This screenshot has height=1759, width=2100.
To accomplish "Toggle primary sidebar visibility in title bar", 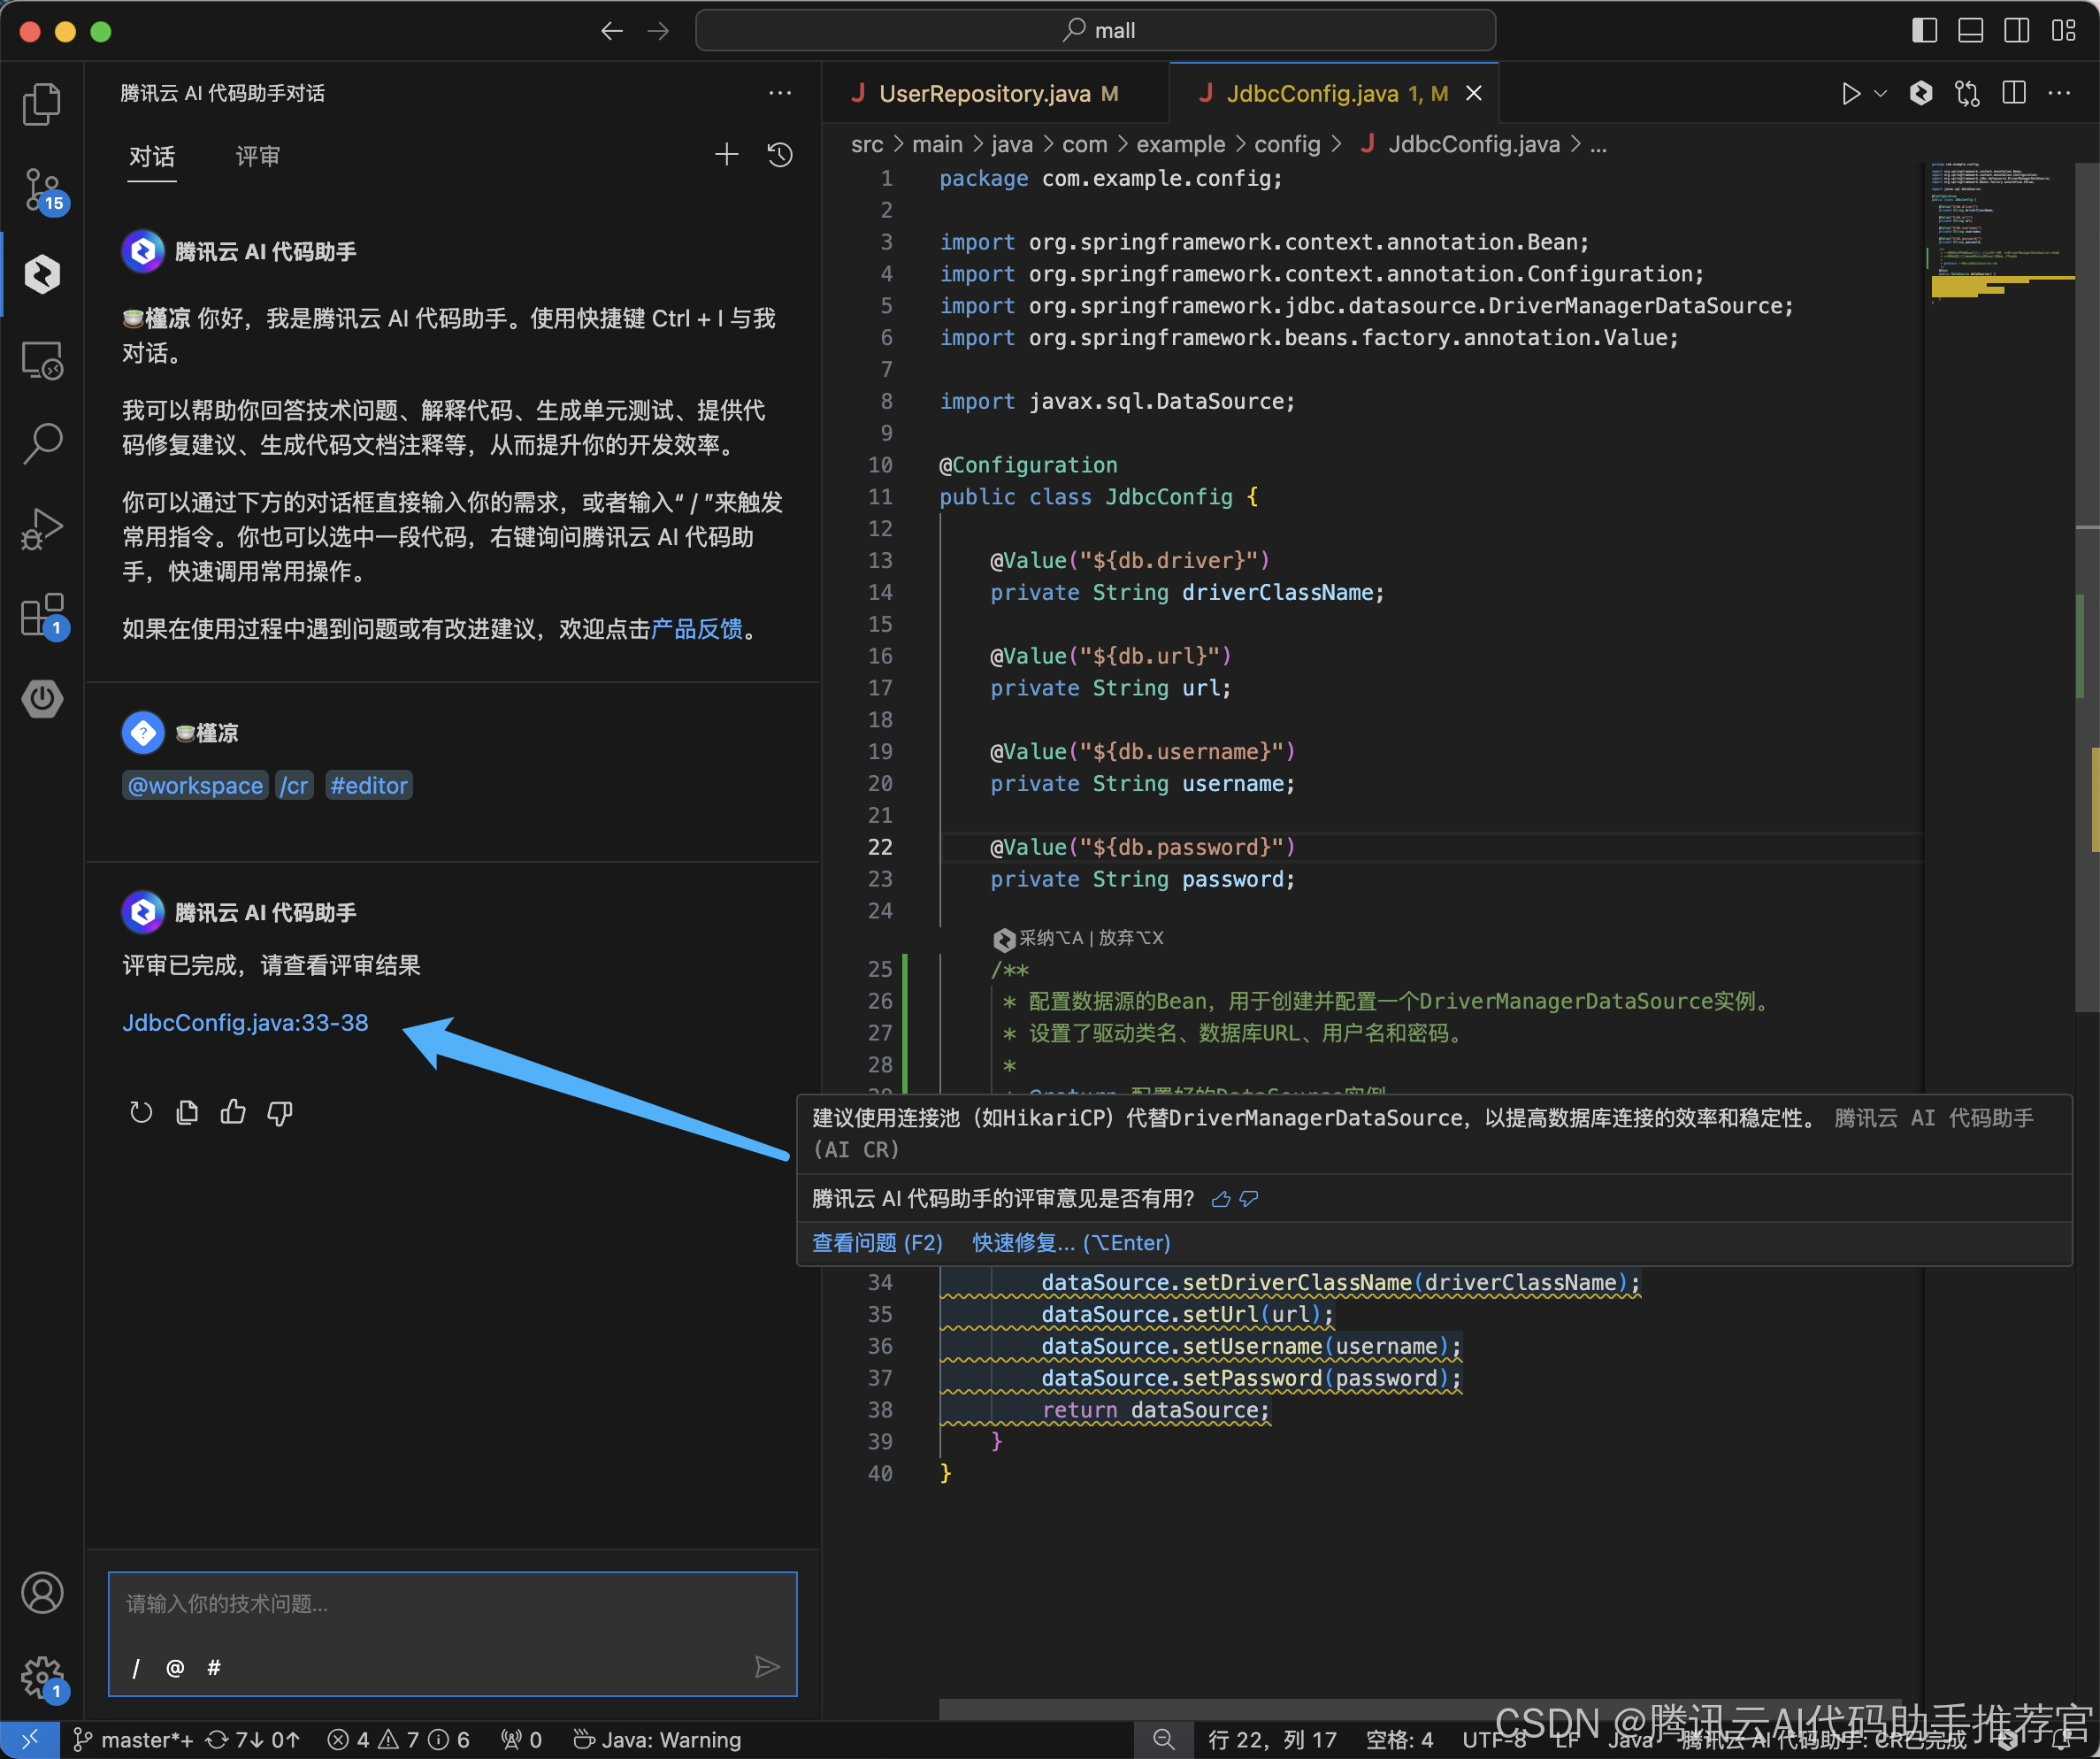I will point(1923,31).
